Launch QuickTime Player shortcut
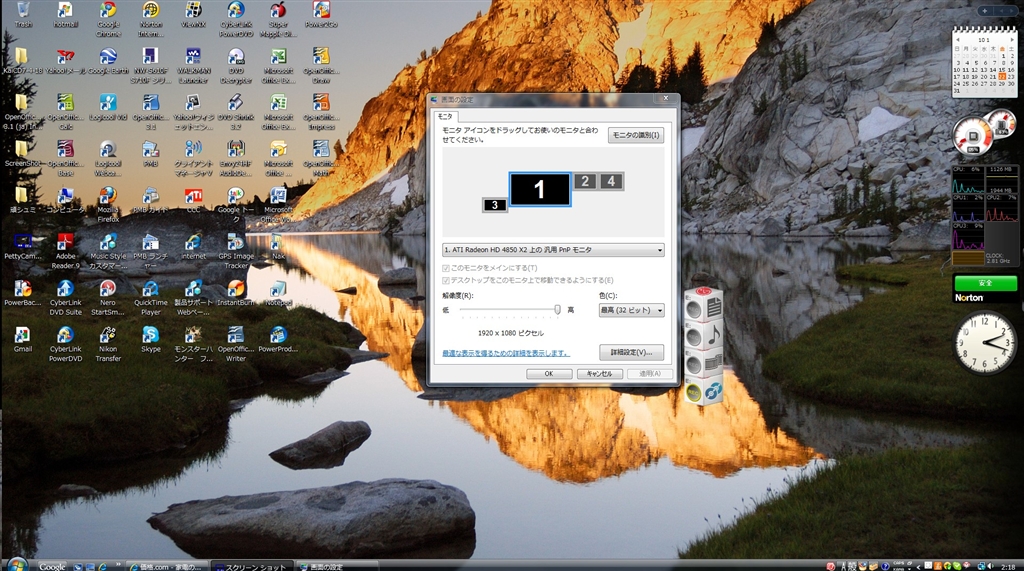The image size is (1024, 571). [x=151, y=298]
